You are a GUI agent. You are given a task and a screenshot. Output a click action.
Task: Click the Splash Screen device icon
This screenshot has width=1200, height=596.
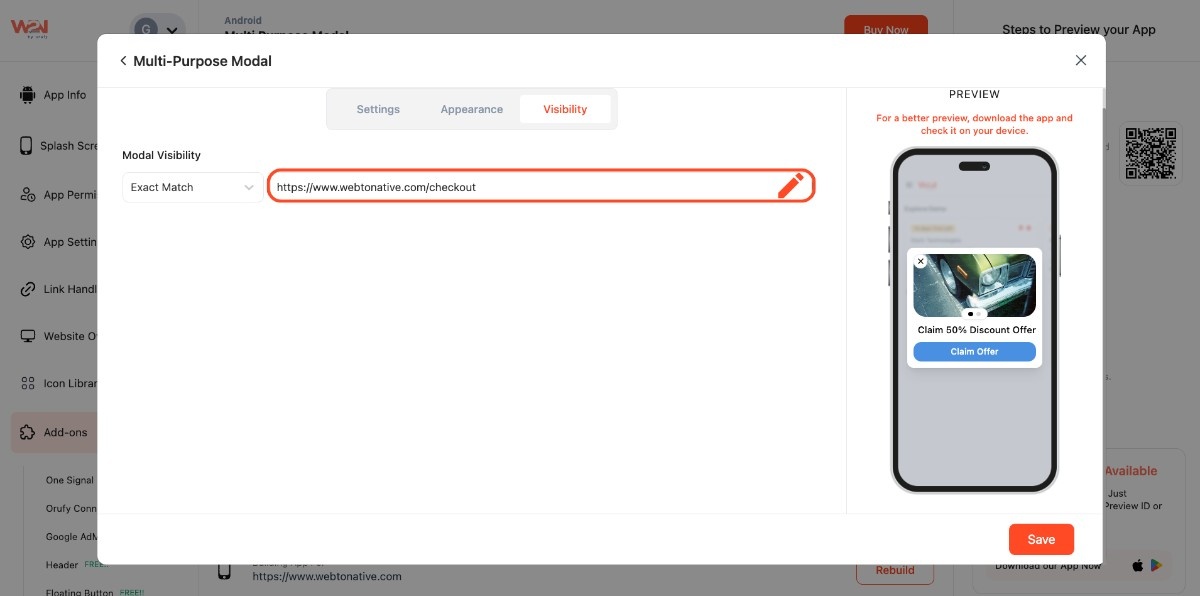27,146
